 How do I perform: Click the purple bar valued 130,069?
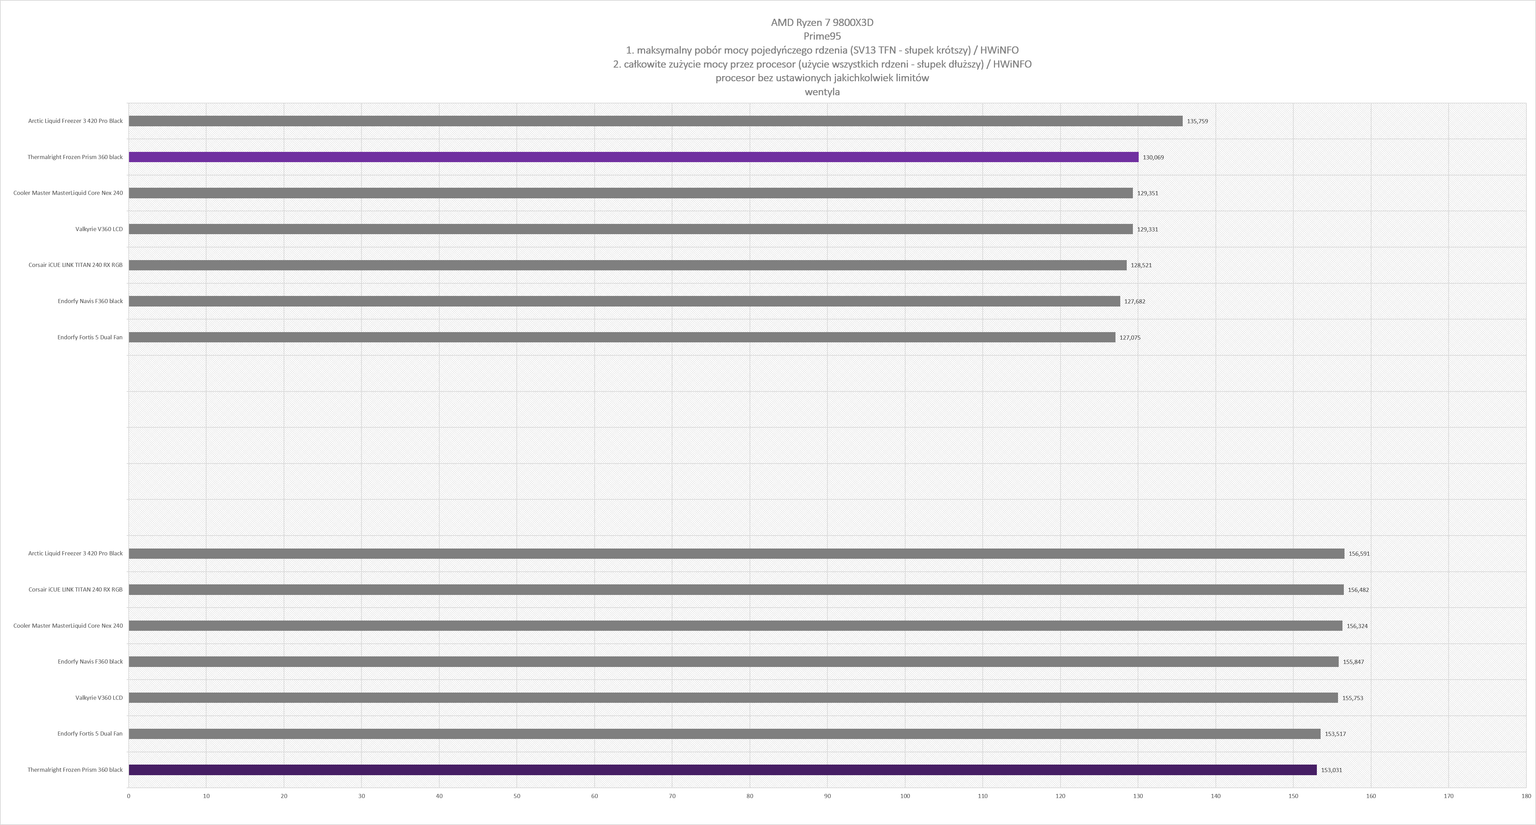[x=633, y=157]
